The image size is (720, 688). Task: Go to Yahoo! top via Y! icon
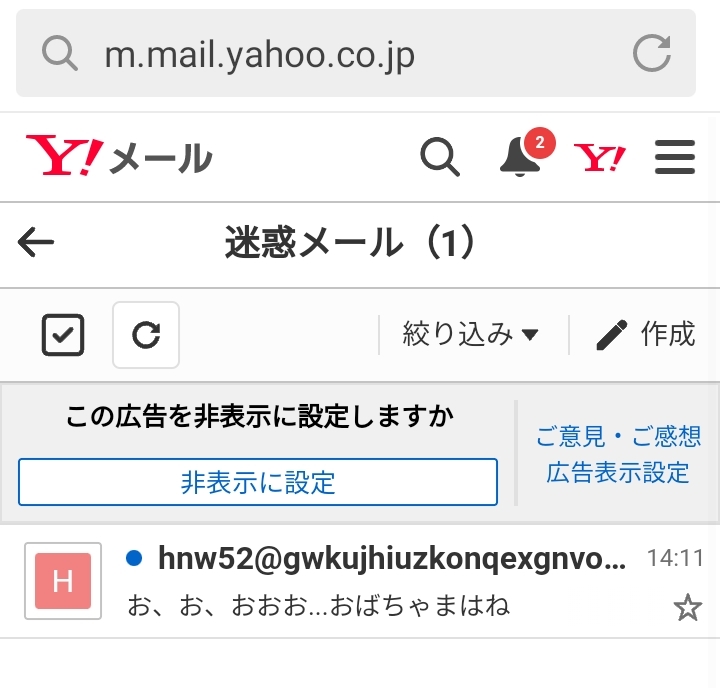click(599, 157)
